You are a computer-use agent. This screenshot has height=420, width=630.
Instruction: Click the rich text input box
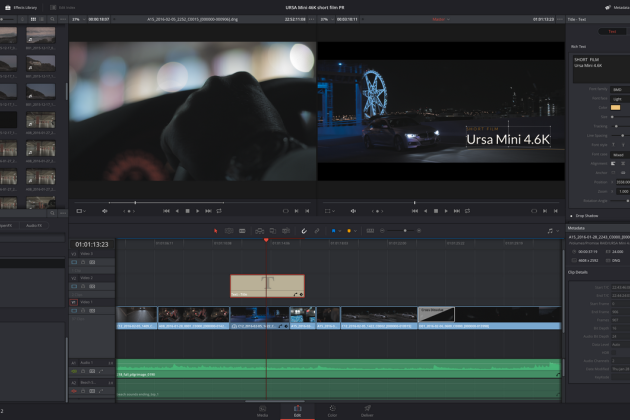(601, 69)
